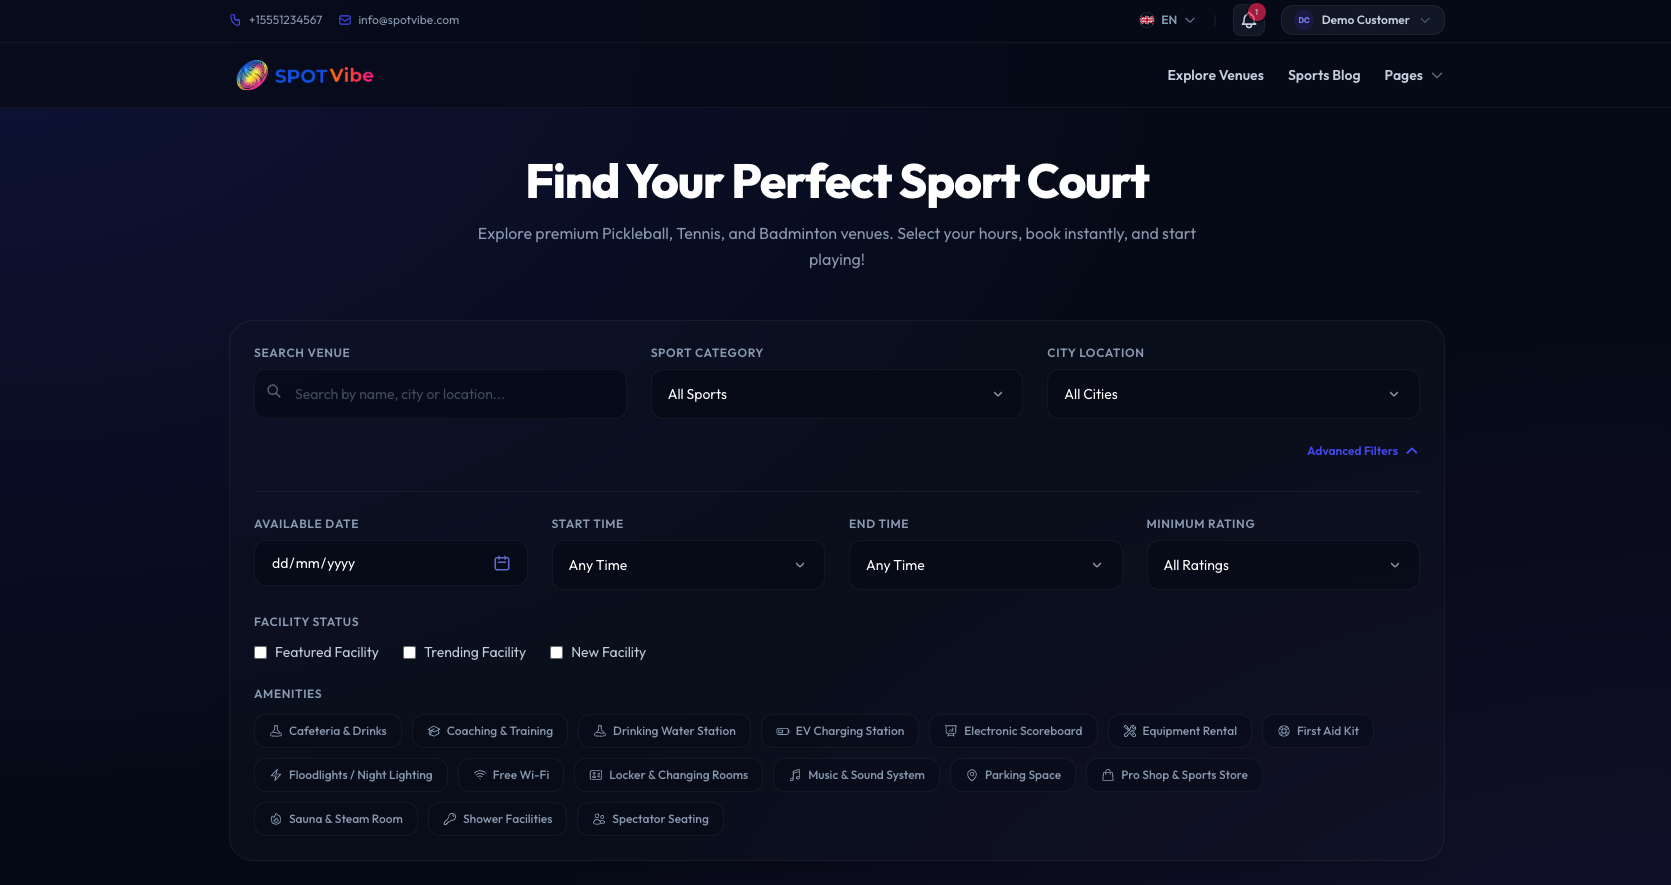Viewport: 1671px width, 885px height.
Task: Click the Available Date field
Action: [x=390, y=563]
